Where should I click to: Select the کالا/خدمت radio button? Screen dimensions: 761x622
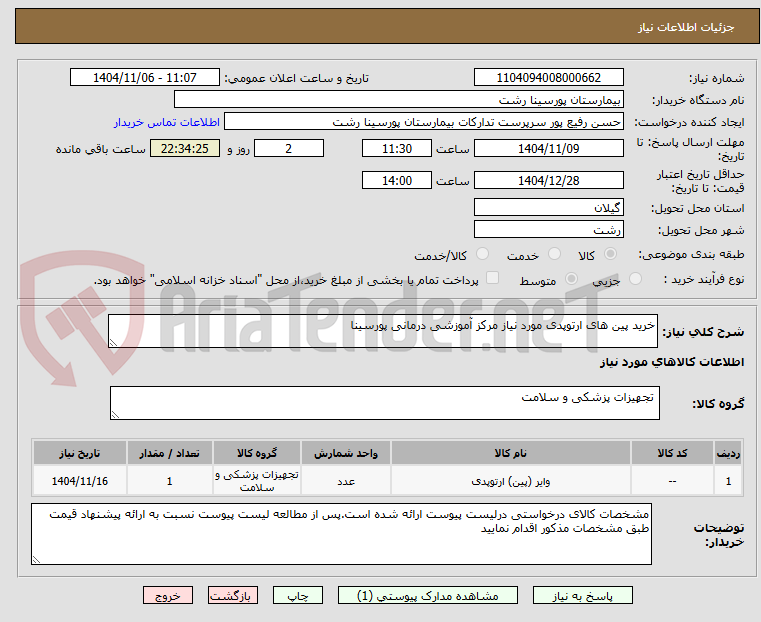482,254
